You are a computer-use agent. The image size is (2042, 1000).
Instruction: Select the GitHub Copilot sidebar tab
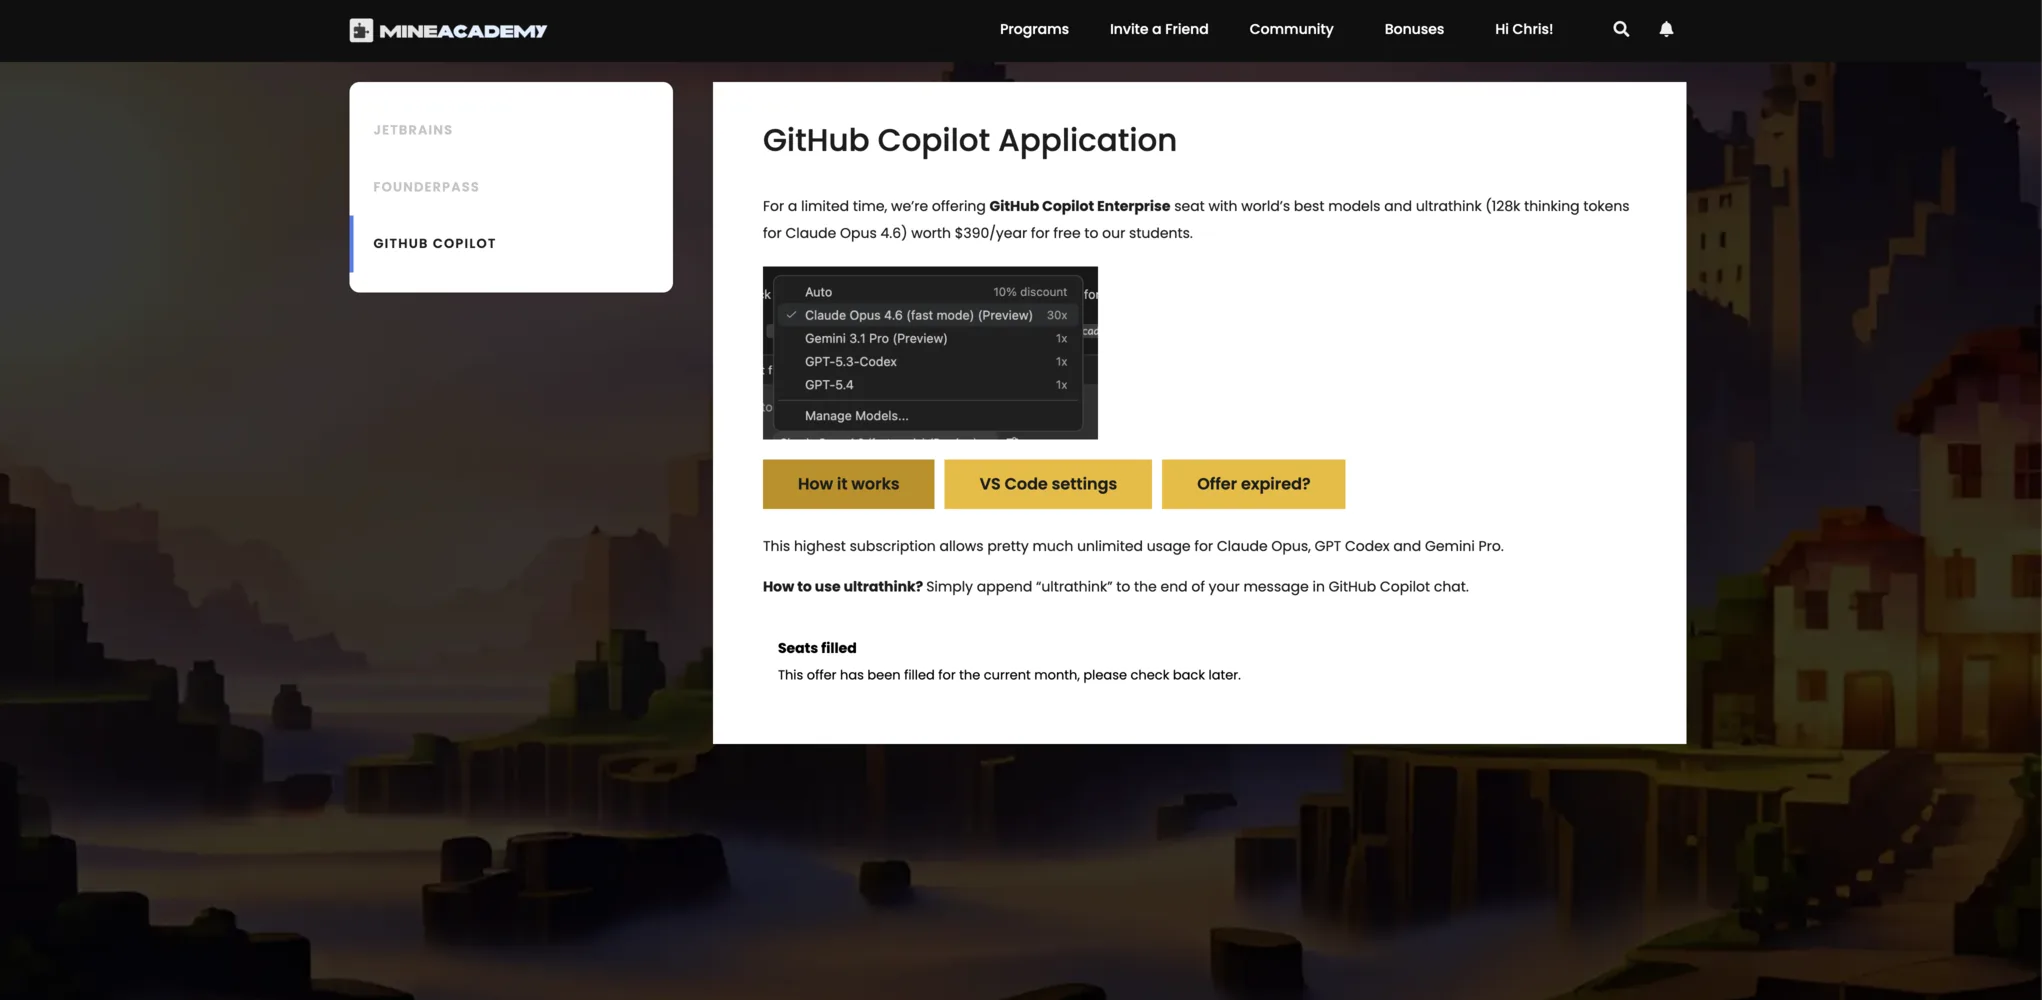point(511,243)
